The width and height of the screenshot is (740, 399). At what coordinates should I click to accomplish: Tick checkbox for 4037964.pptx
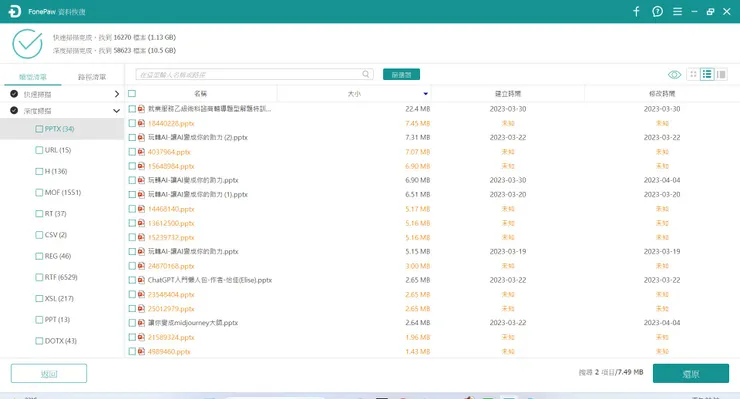pyautogui.click(x=132, y=152)
